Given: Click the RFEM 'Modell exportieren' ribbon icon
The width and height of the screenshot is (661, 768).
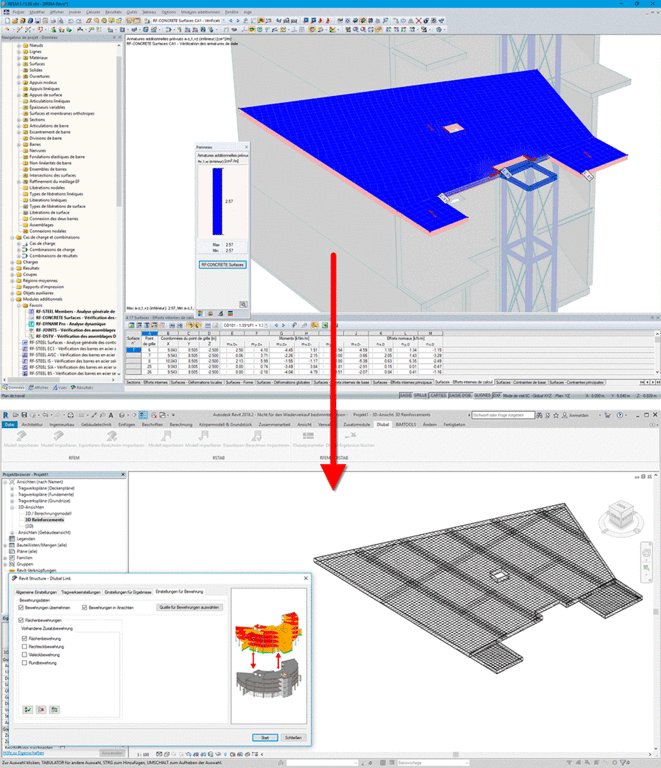Looking at the screenshot, I should 21,435.
